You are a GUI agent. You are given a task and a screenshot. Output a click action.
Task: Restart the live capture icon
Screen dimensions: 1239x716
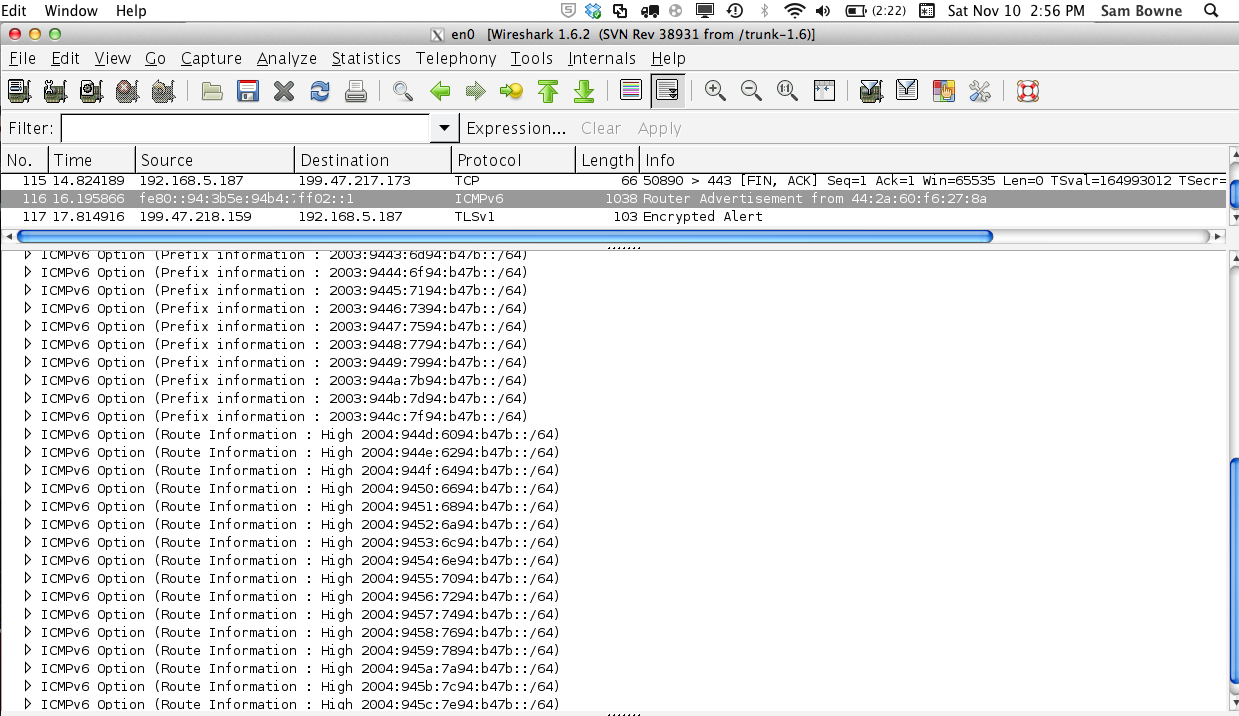(163, 92)
